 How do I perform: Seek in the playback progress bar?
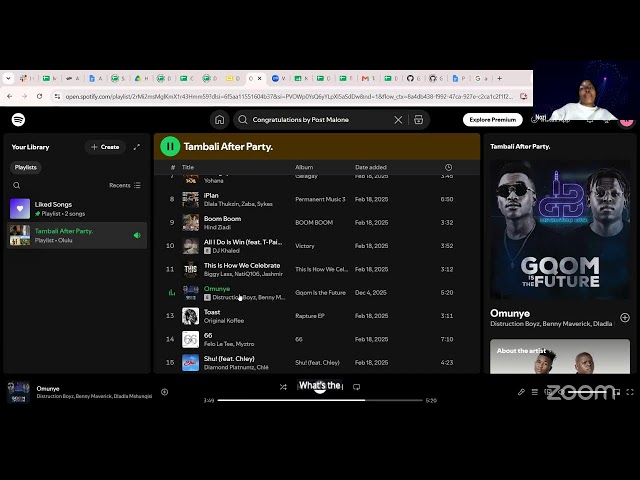tap(320, 400)
